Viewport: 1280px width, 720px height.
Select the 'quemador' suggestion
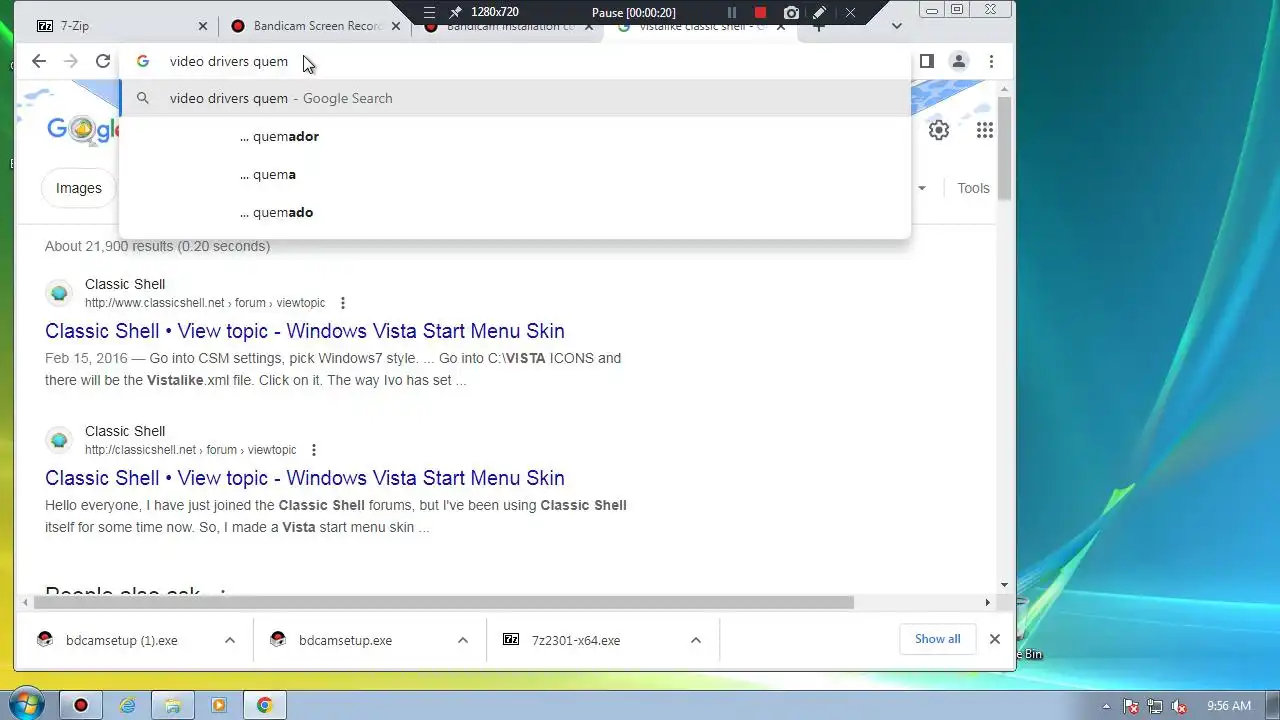[x=515, y=136]
